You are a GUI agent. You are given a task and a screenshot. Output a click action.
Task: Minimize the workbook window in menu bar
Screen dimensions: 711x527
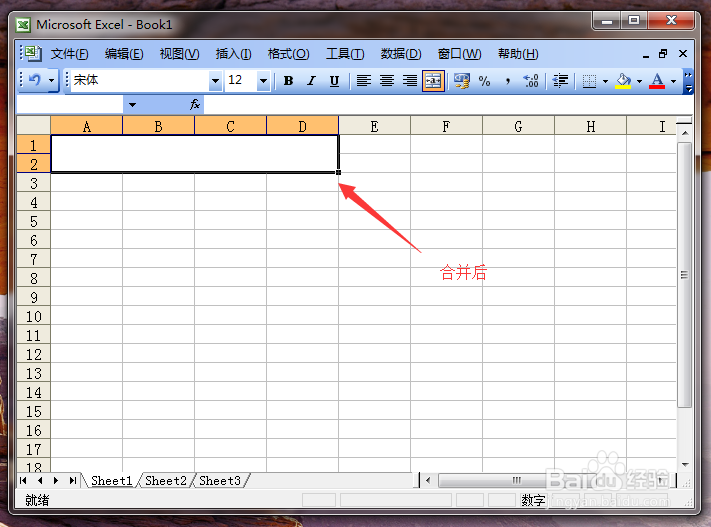coord(646,54)
